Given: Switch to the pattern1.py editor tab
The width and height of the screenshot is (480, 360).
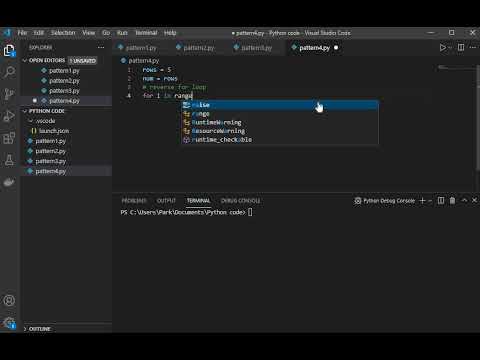Looking at the screenshot, I should [141, 48].
